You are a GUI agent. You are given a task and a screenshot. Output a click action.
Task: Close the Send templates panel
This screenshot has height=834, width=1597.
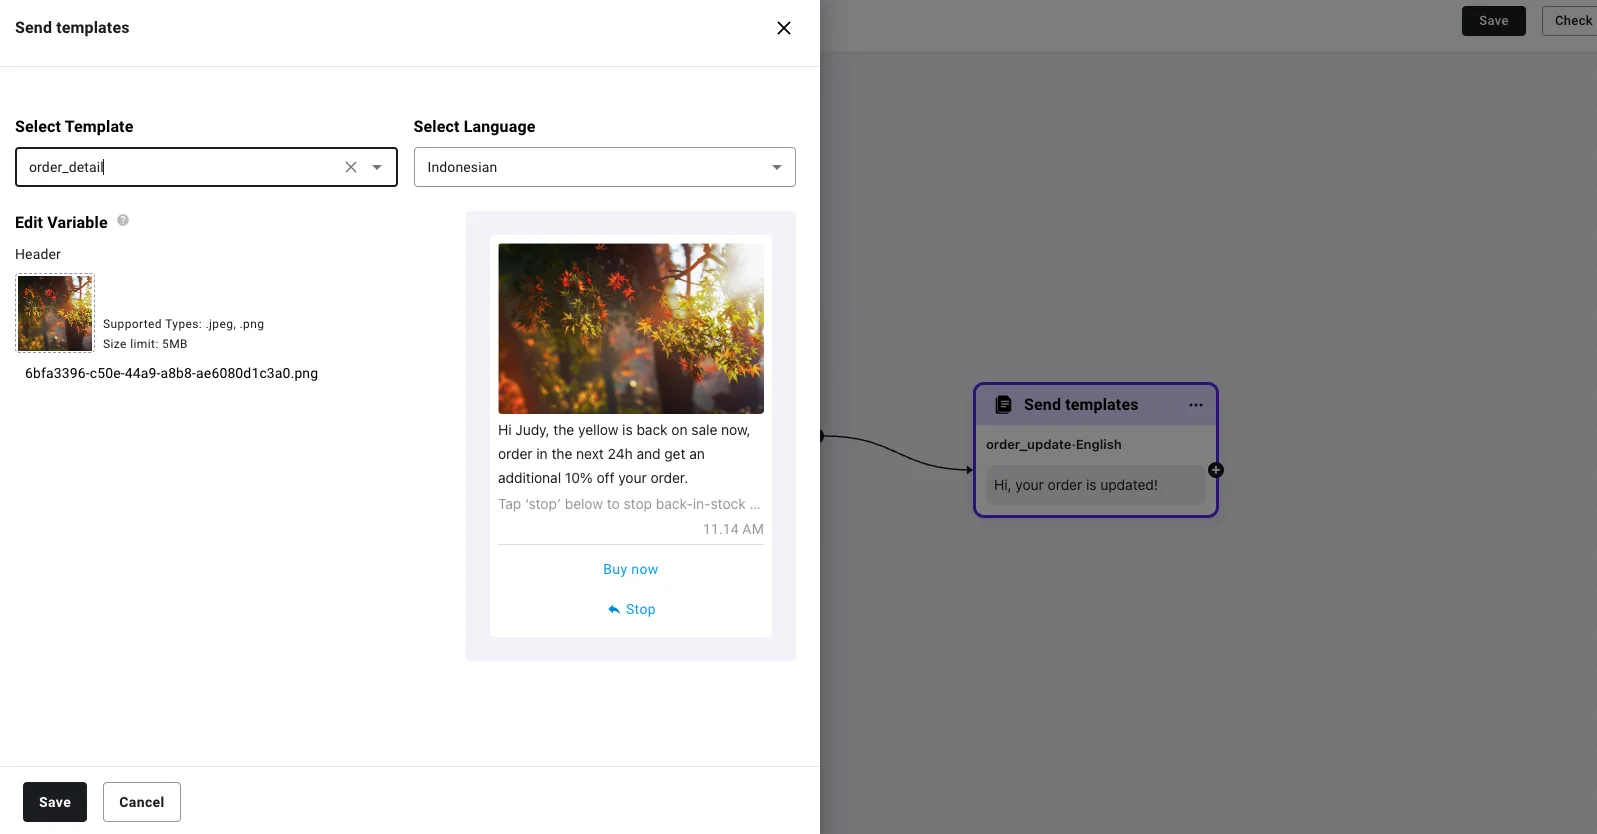[x=784, y=28]
